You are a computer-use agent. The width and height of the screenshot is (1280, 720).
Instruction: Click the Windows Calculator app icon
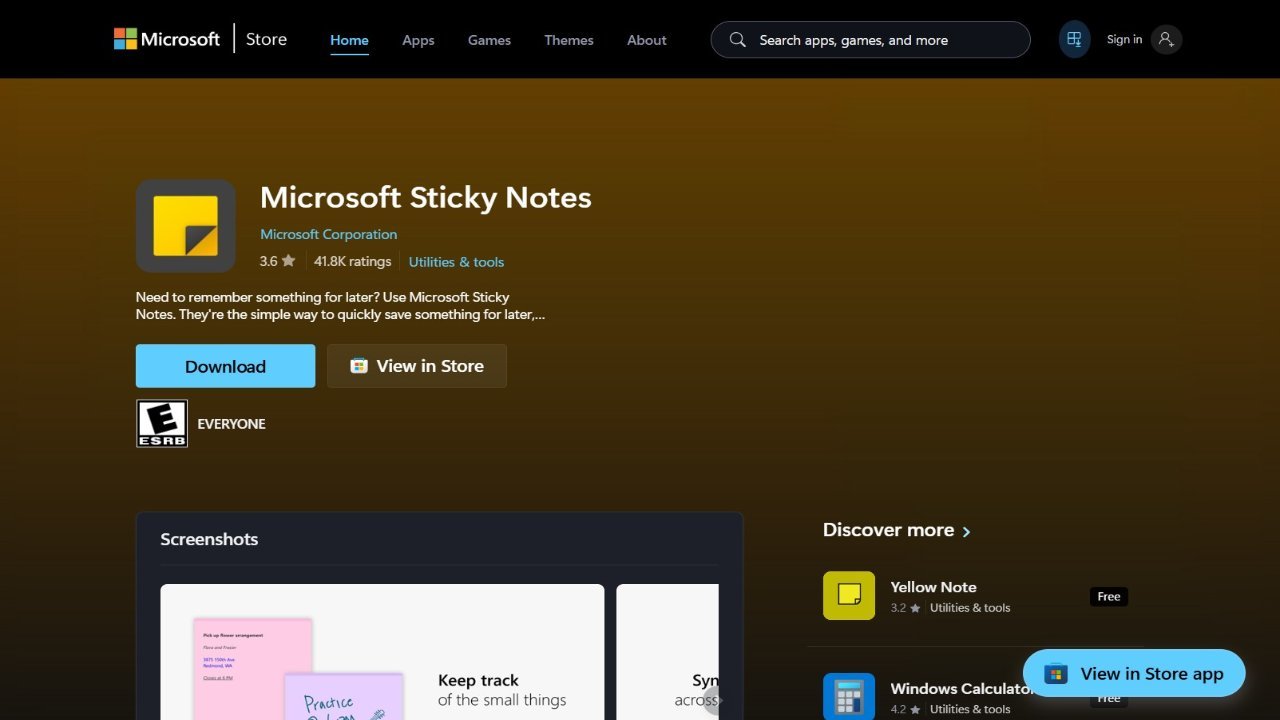tap(849, 697)
